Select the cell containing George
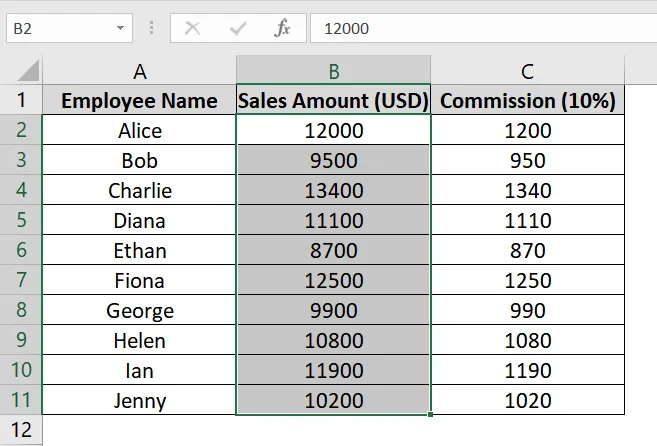This screenshot has height=446, width=657. click(x=140, y=310)
